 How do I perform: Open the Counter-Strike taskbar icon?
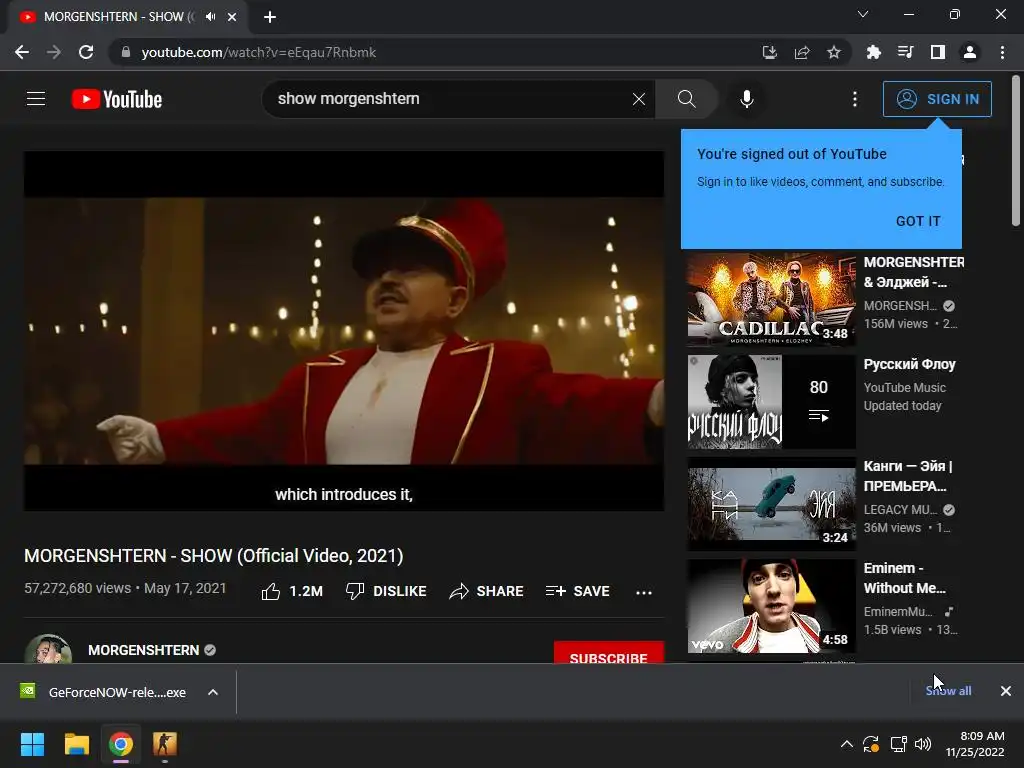tap(165, 744)
